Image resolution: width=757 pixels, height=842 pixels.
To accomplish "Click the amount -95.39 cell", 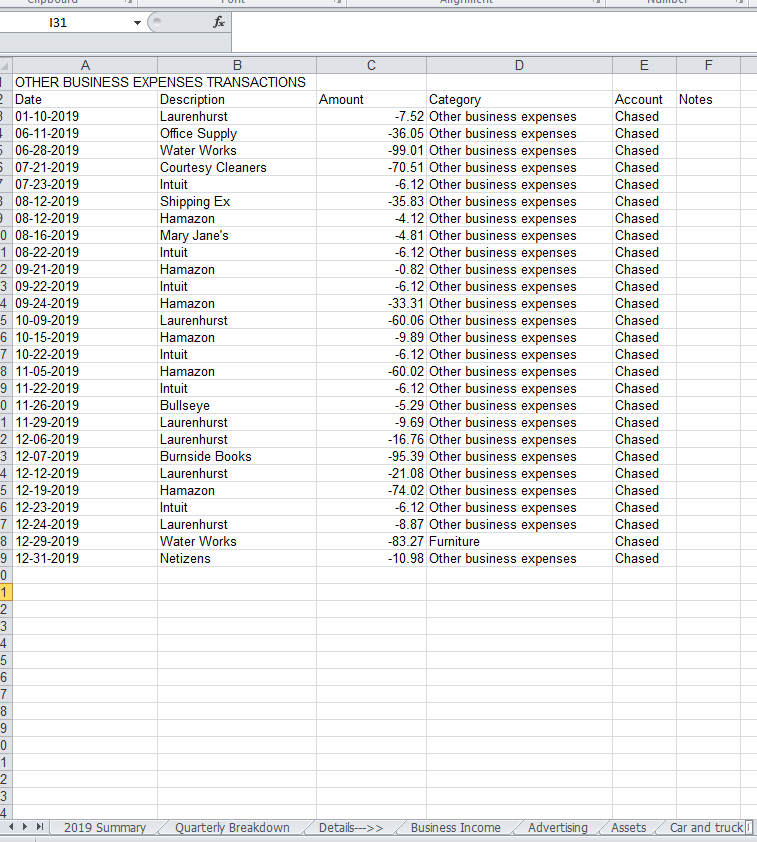I will pos(371,456).
